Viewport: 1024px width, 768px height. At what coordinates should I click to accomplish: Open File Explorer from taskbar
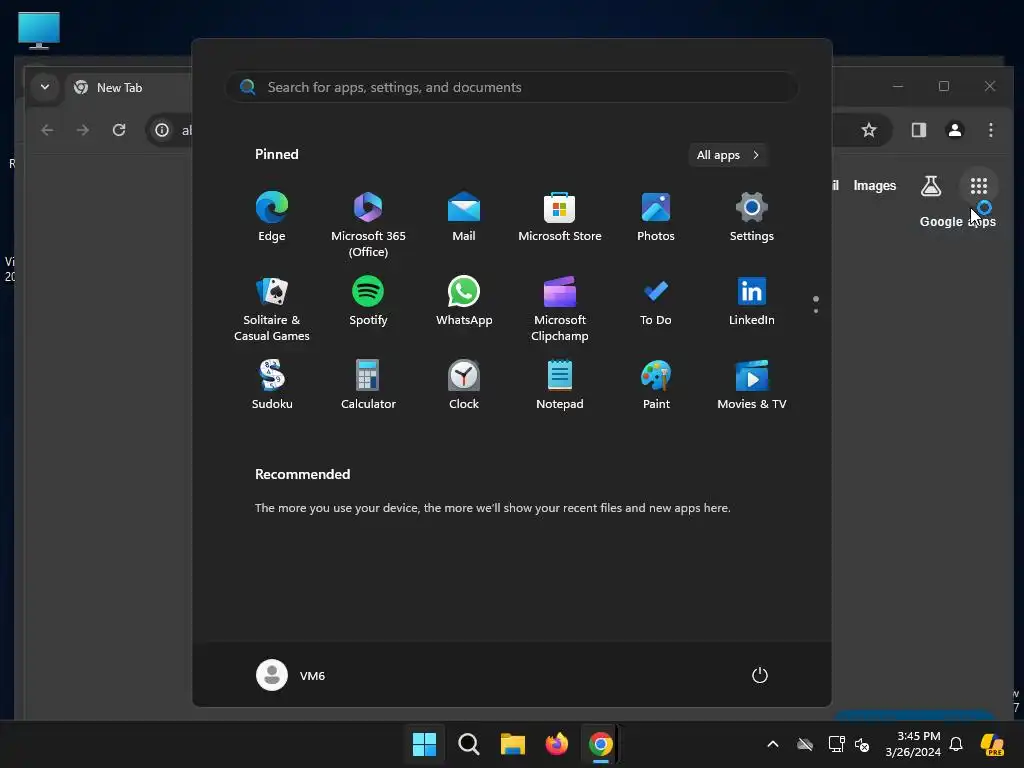click(513, 744)
